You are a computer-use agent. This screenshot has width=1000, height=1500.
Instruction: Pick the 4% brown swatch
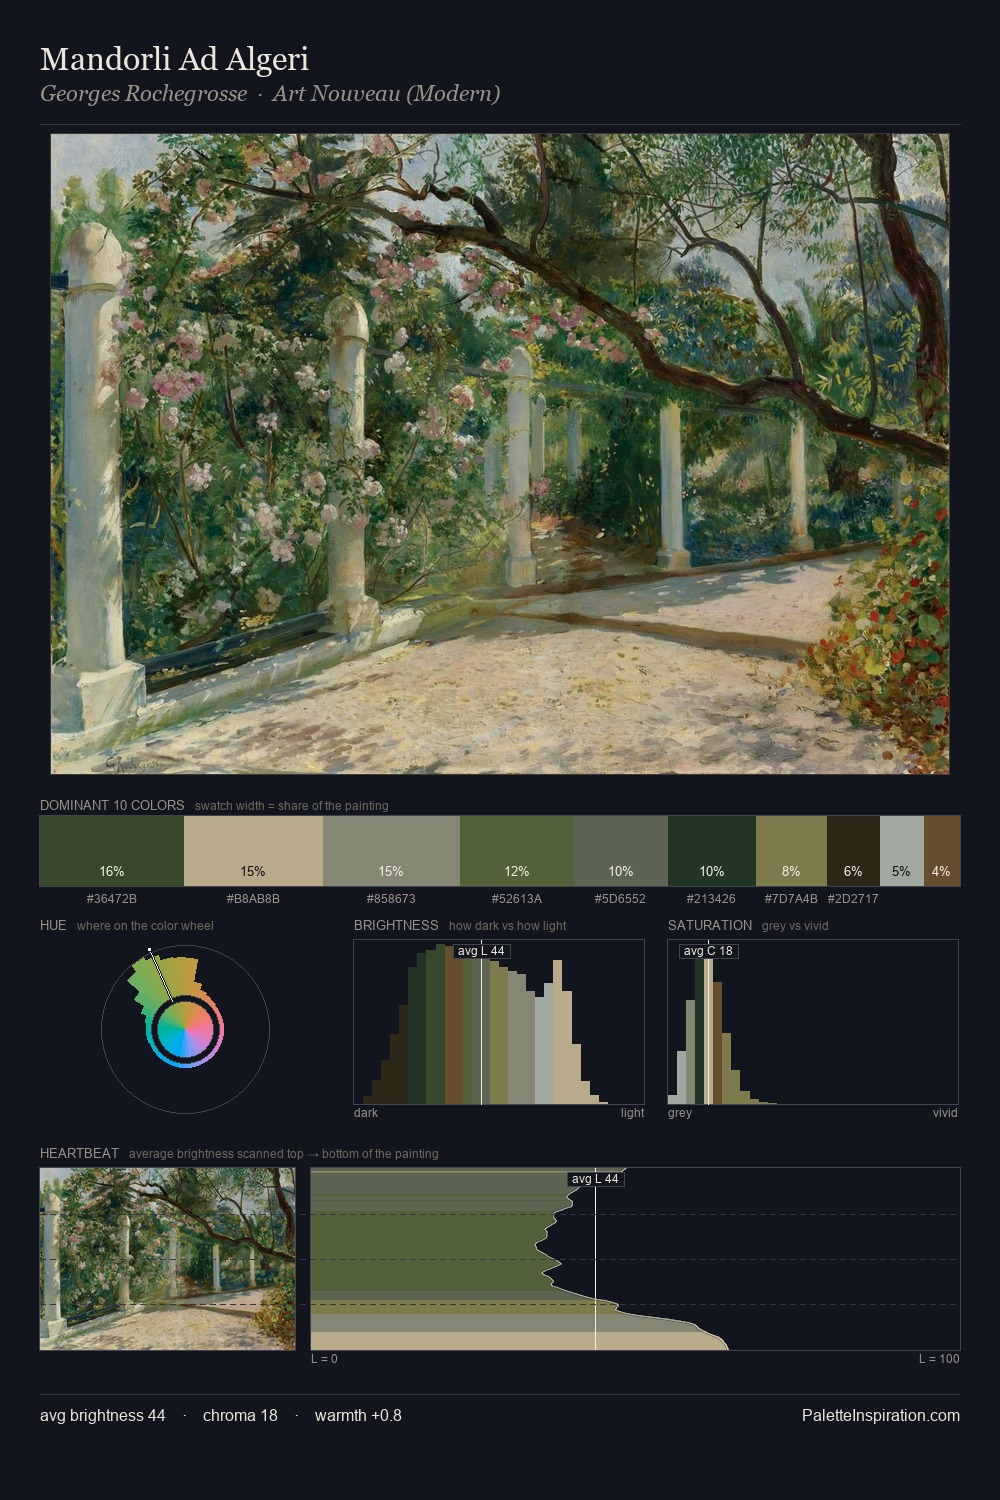coord(942,851)
